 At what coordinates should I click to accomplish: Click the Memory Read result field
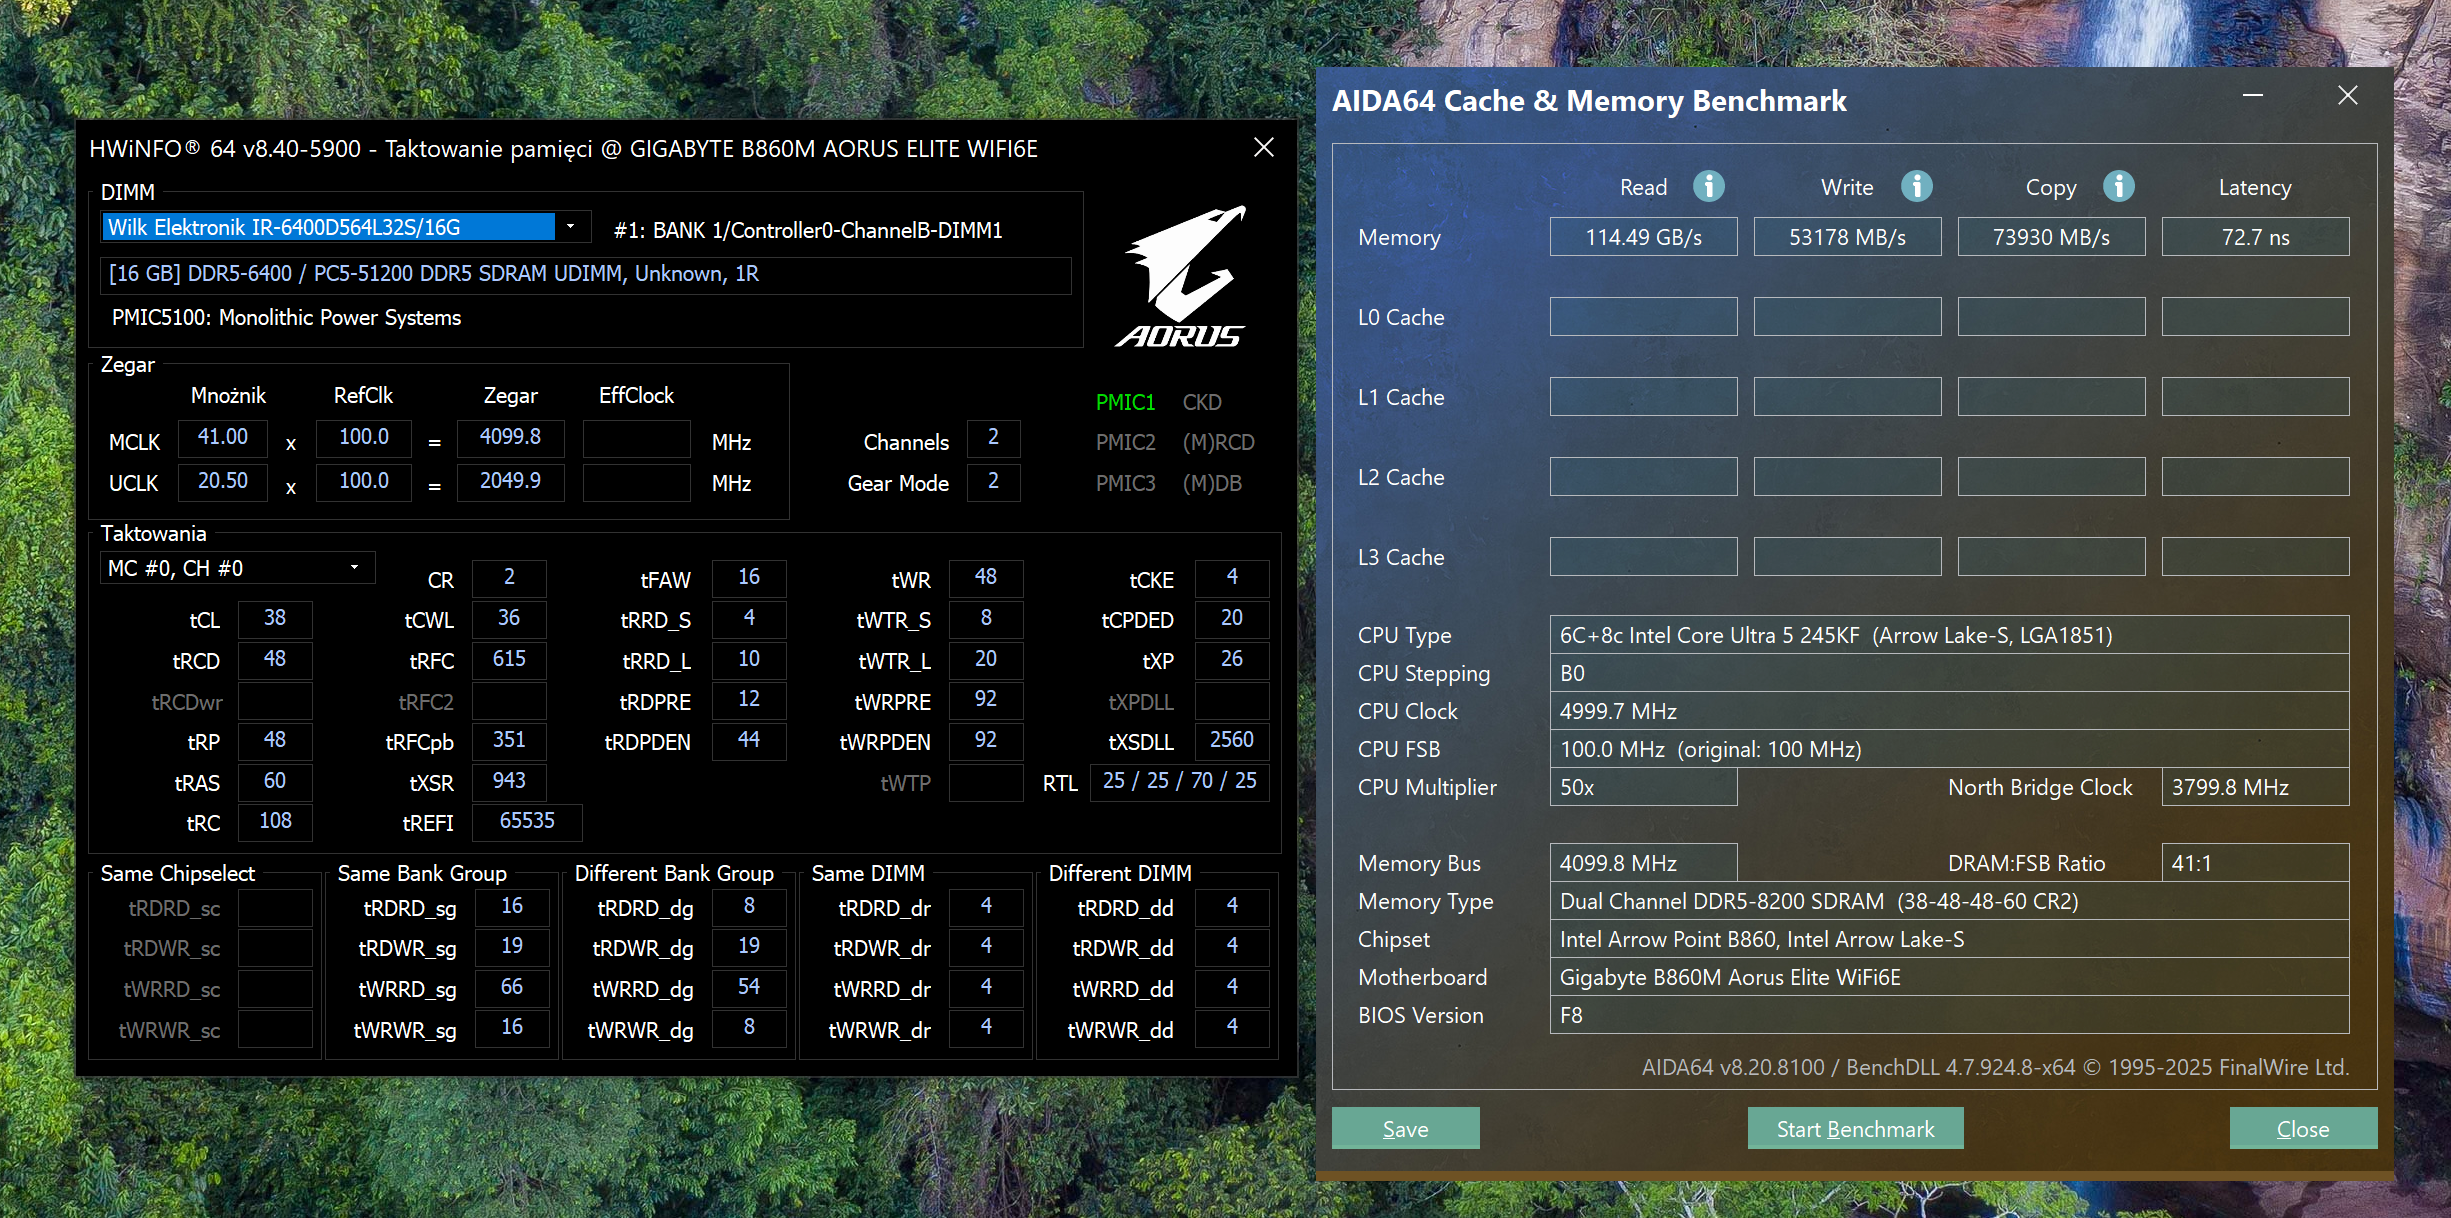(x=1643, y=237)
